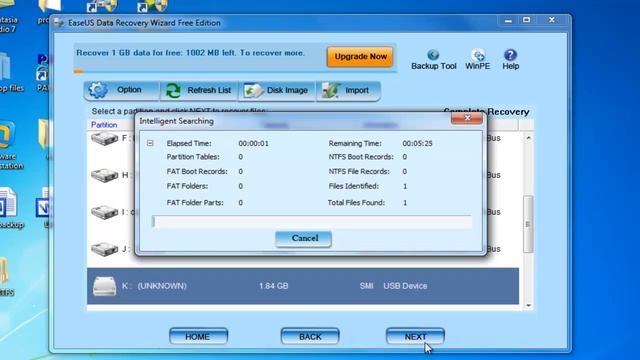This screenshot has height=360, width=640.
Task: Open Disk Image tool
Action: coord(277,90)
